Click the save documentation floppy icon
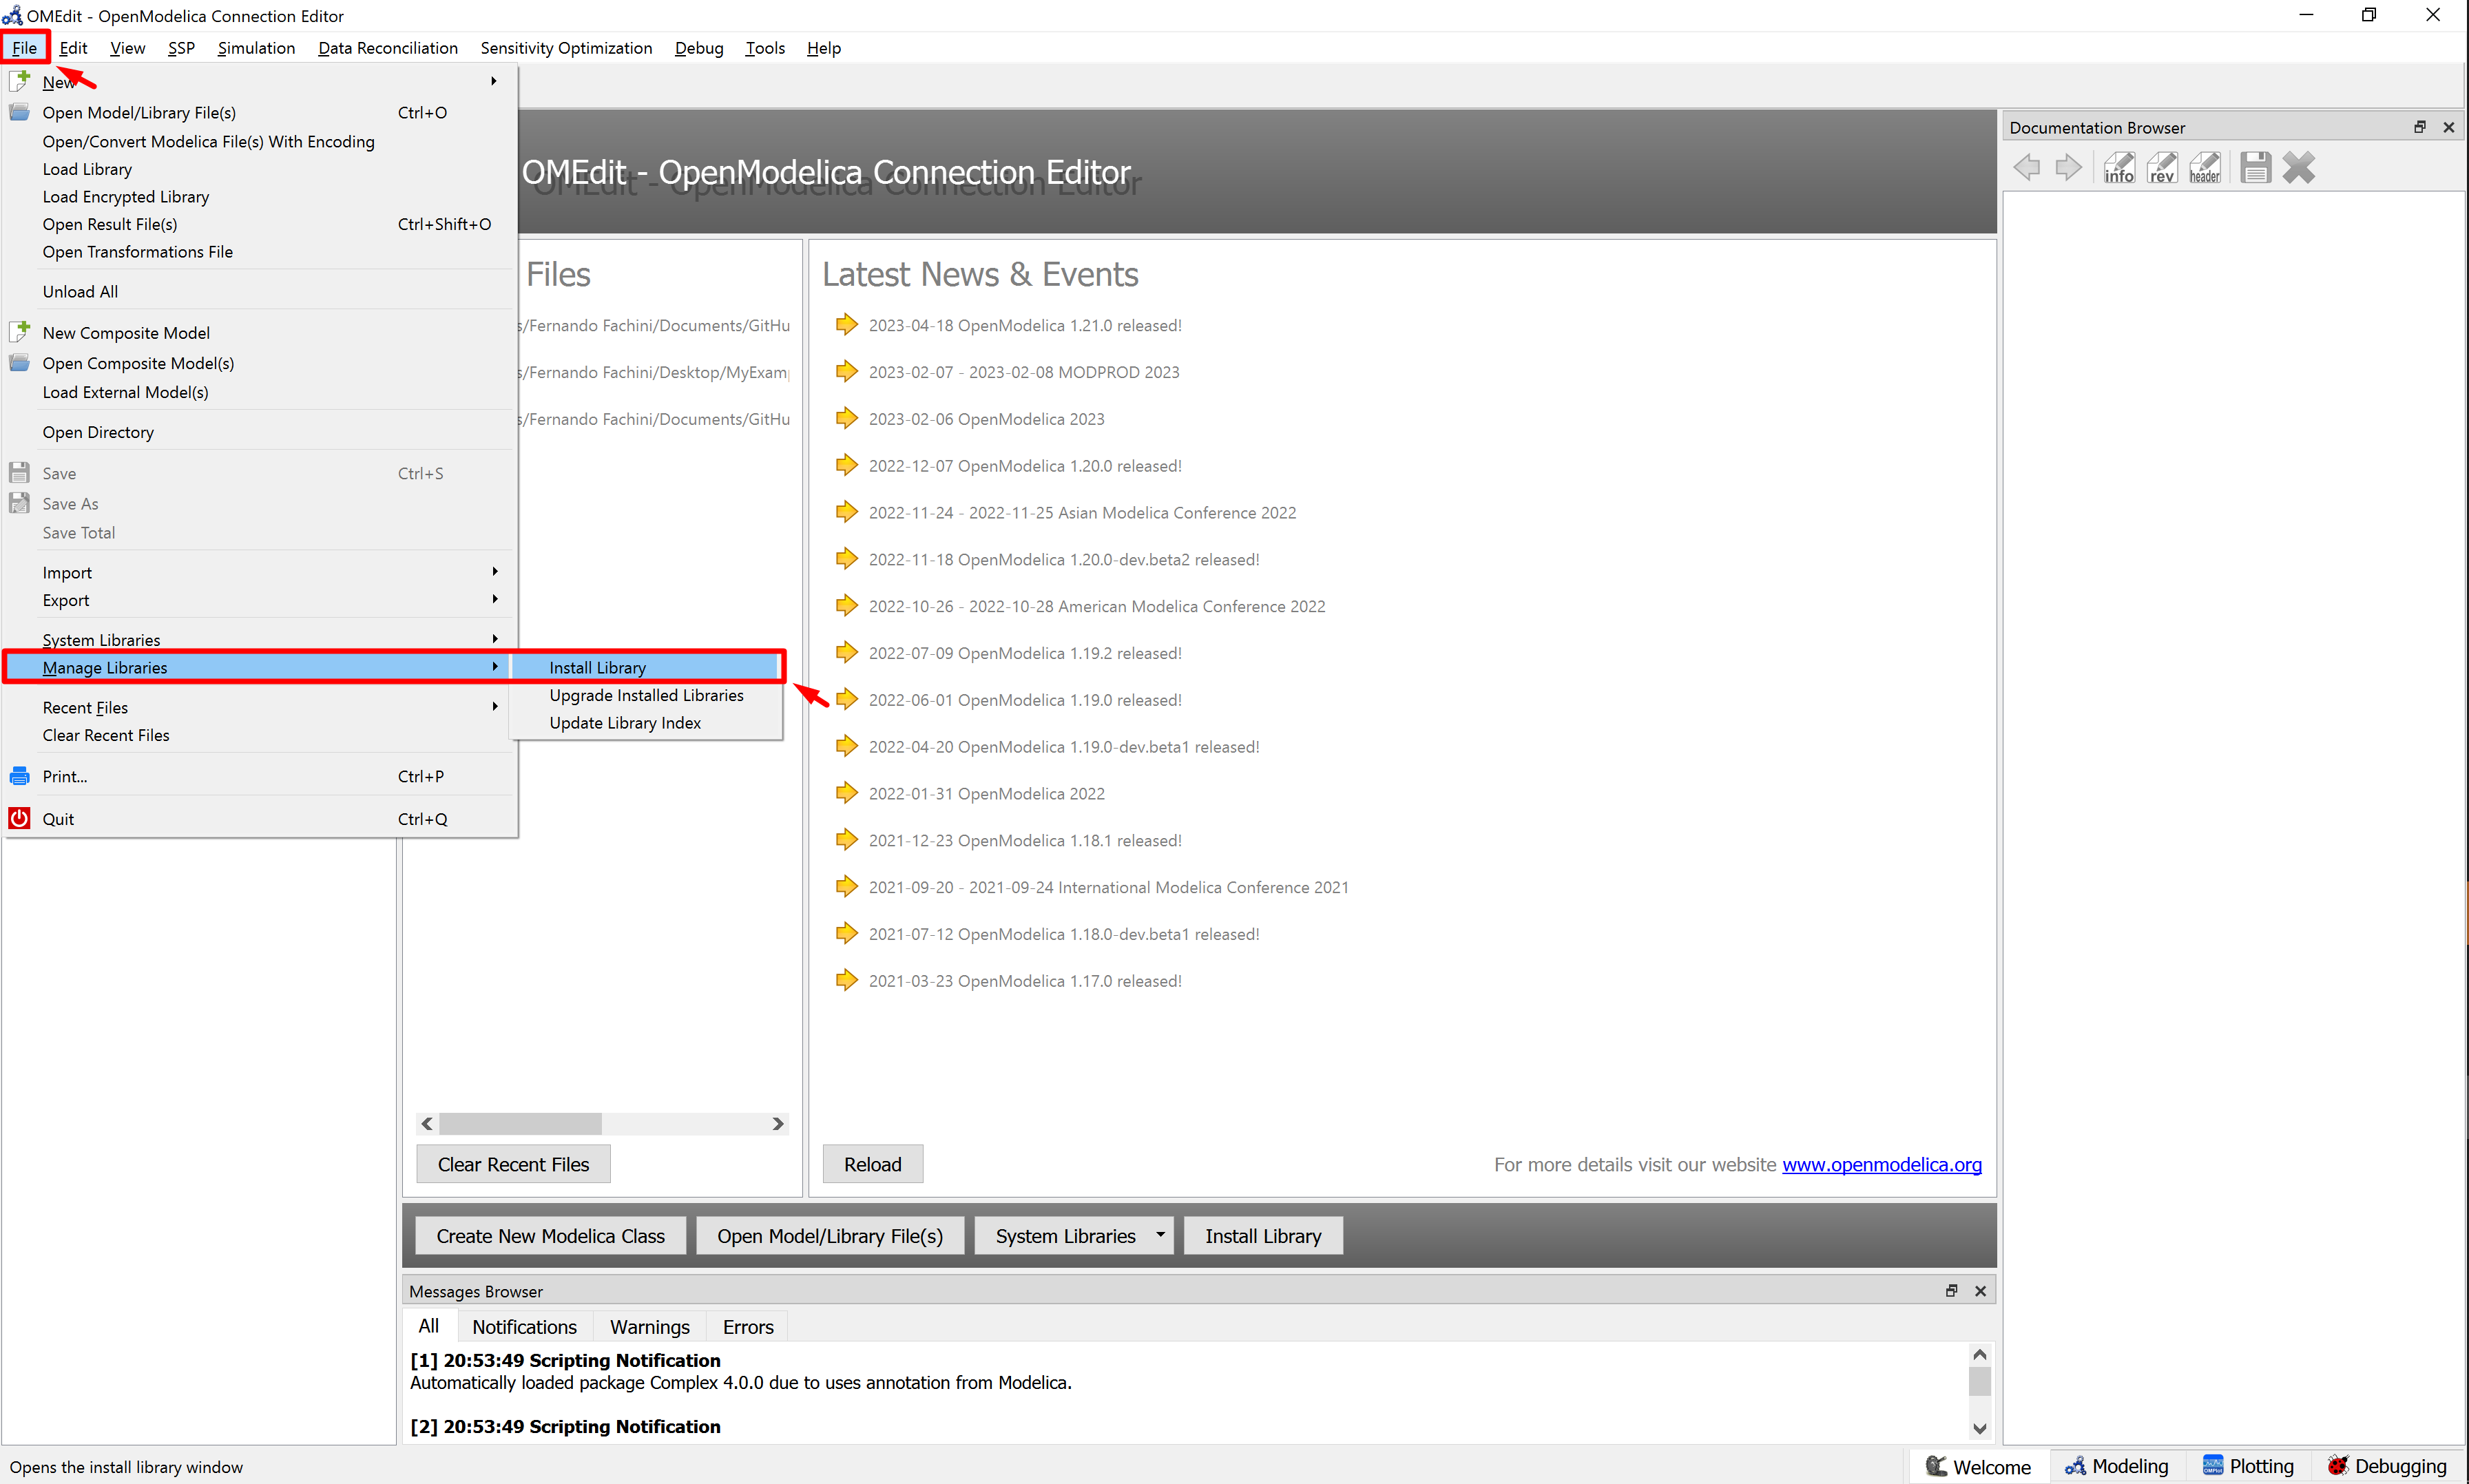 coord(2255,167)
